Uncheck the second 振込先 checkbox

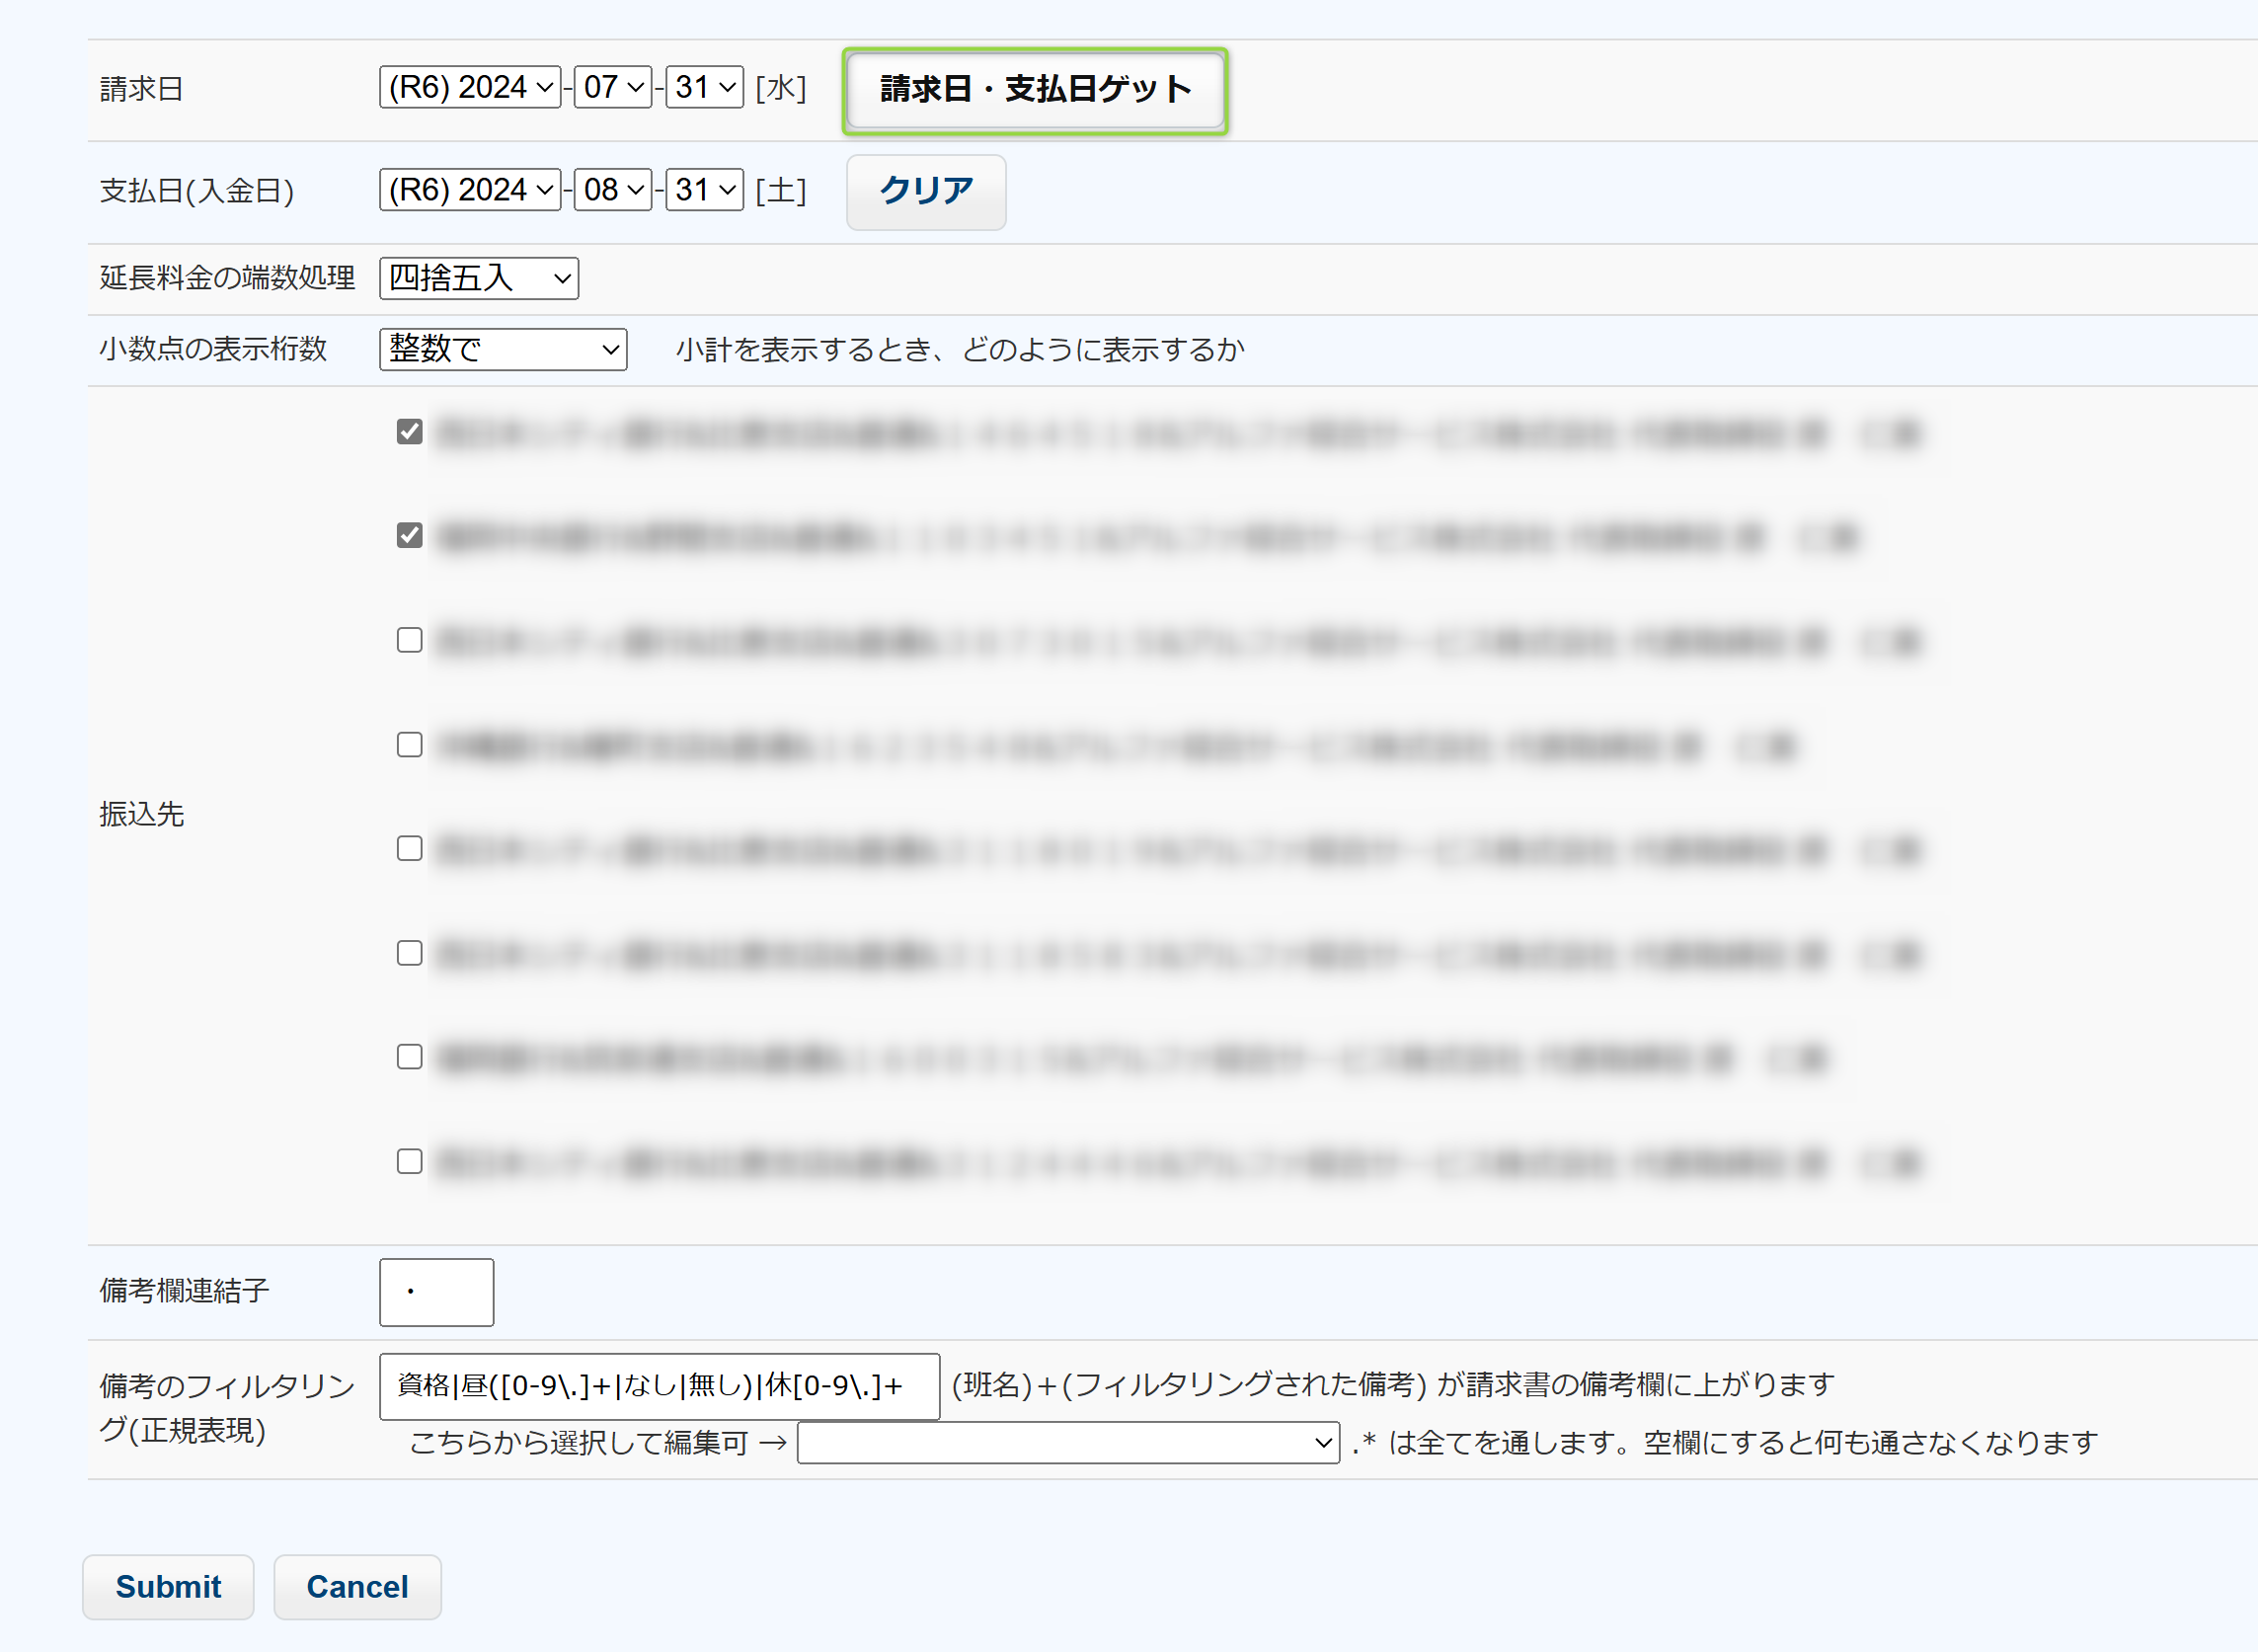point(409,536)
